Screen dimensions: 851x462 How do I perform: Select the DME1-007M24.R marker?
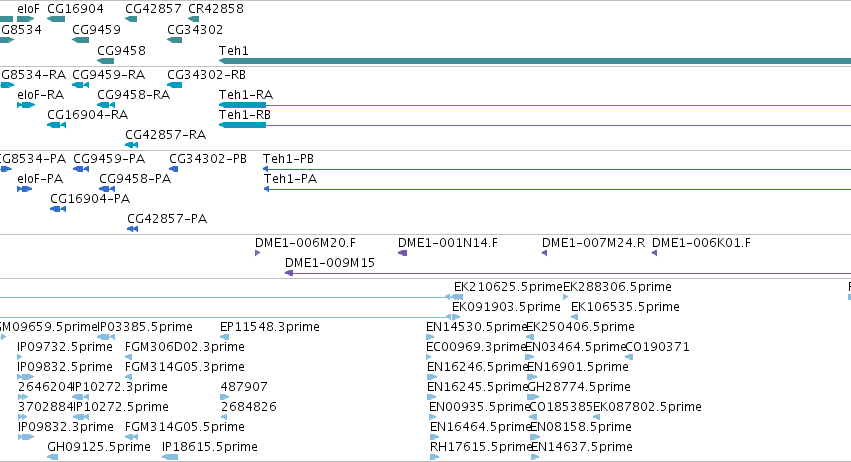coord(544,253)
